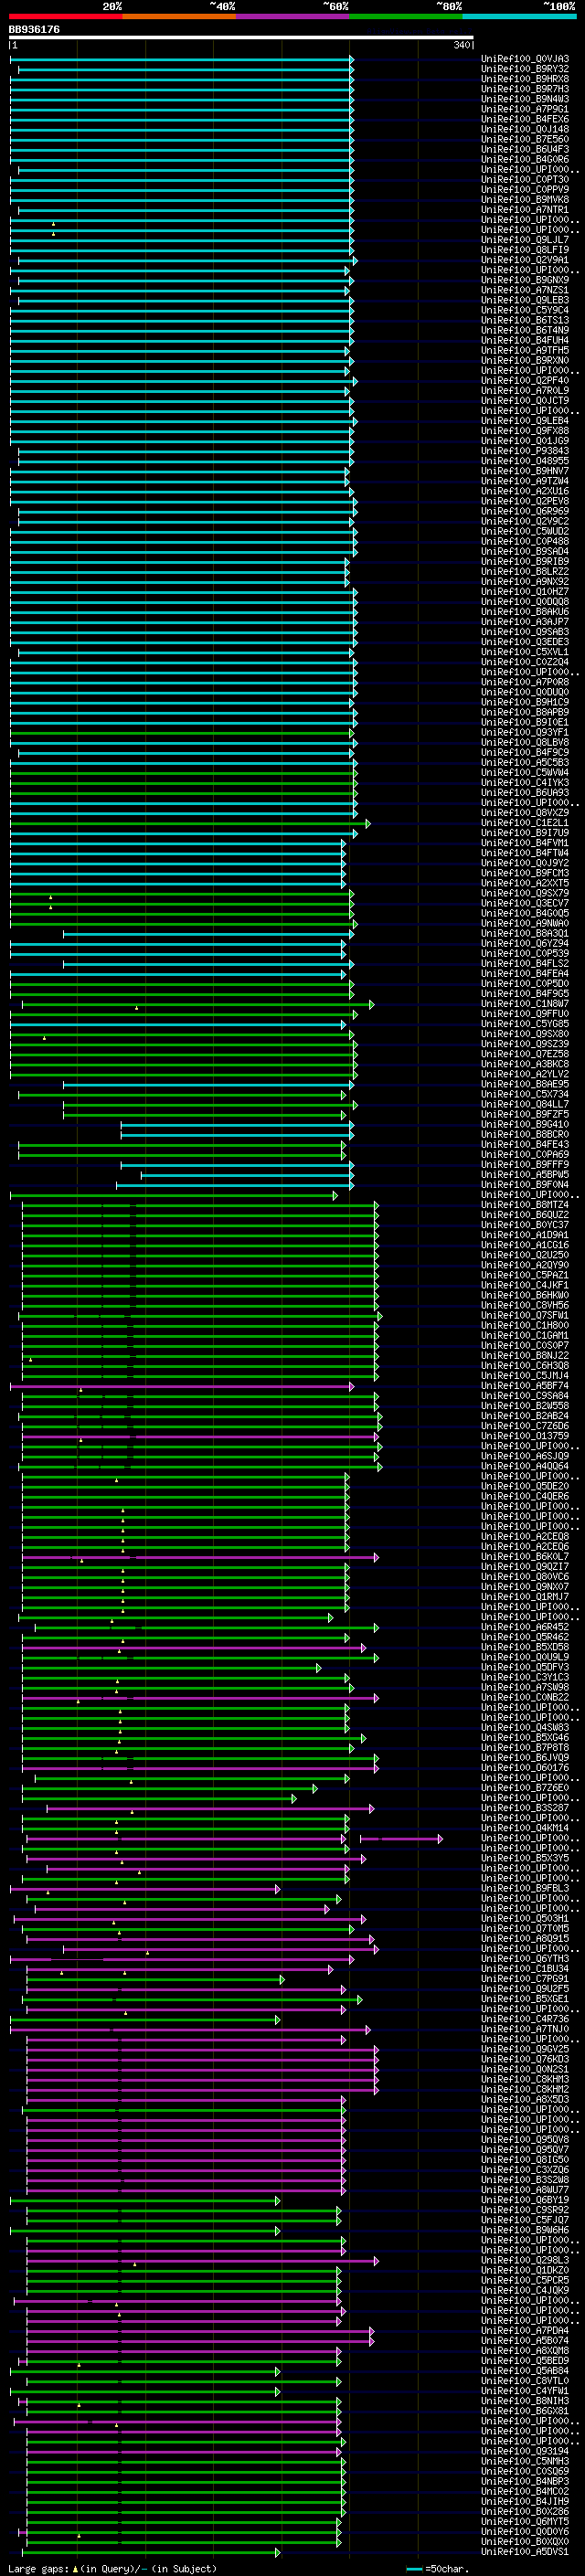585x2576 pixels.
Task: Click UniRef100_O48955 label
Action: pyautogui.click(x=525, y=461)
